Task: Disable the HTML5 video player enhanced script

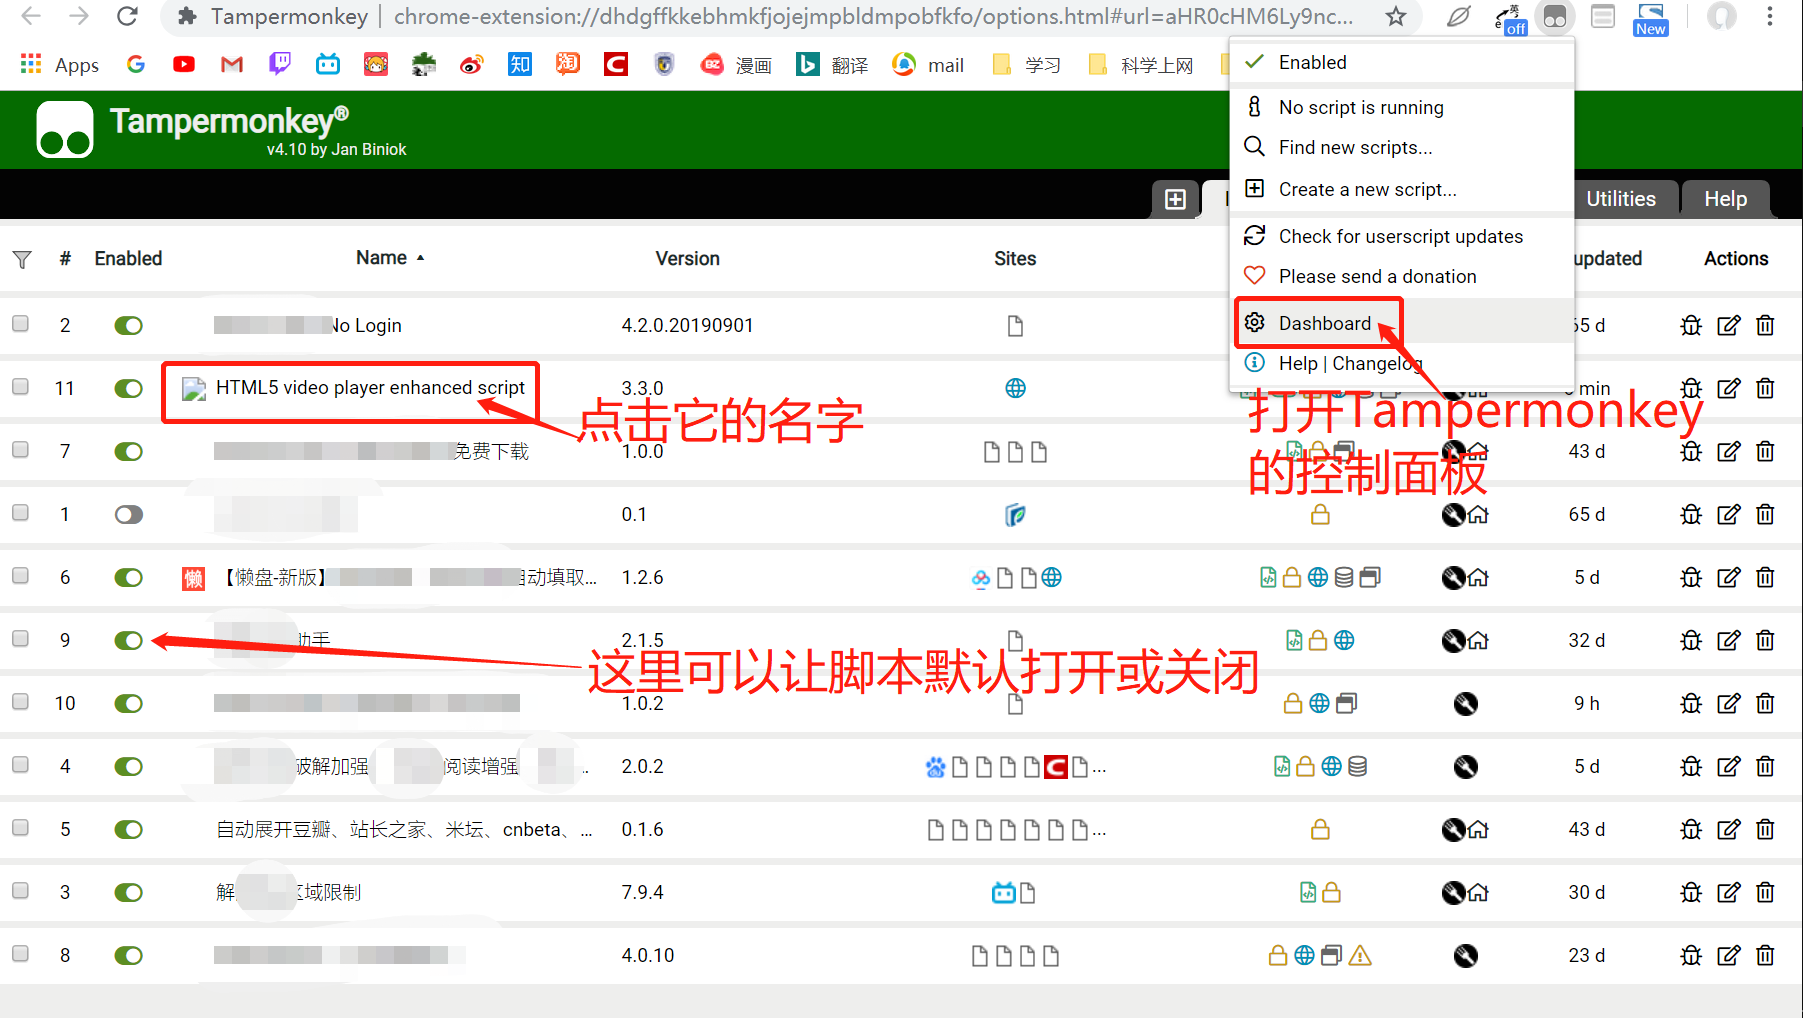Action: tap(128, 388)
